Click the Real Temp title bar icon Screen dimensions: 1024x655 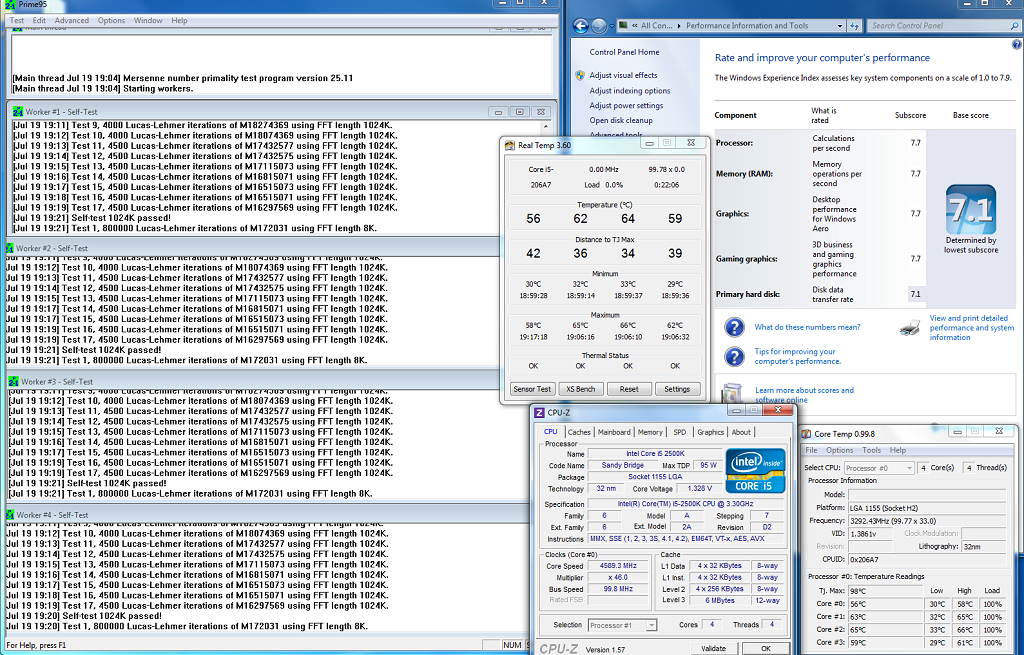point(510,145)
